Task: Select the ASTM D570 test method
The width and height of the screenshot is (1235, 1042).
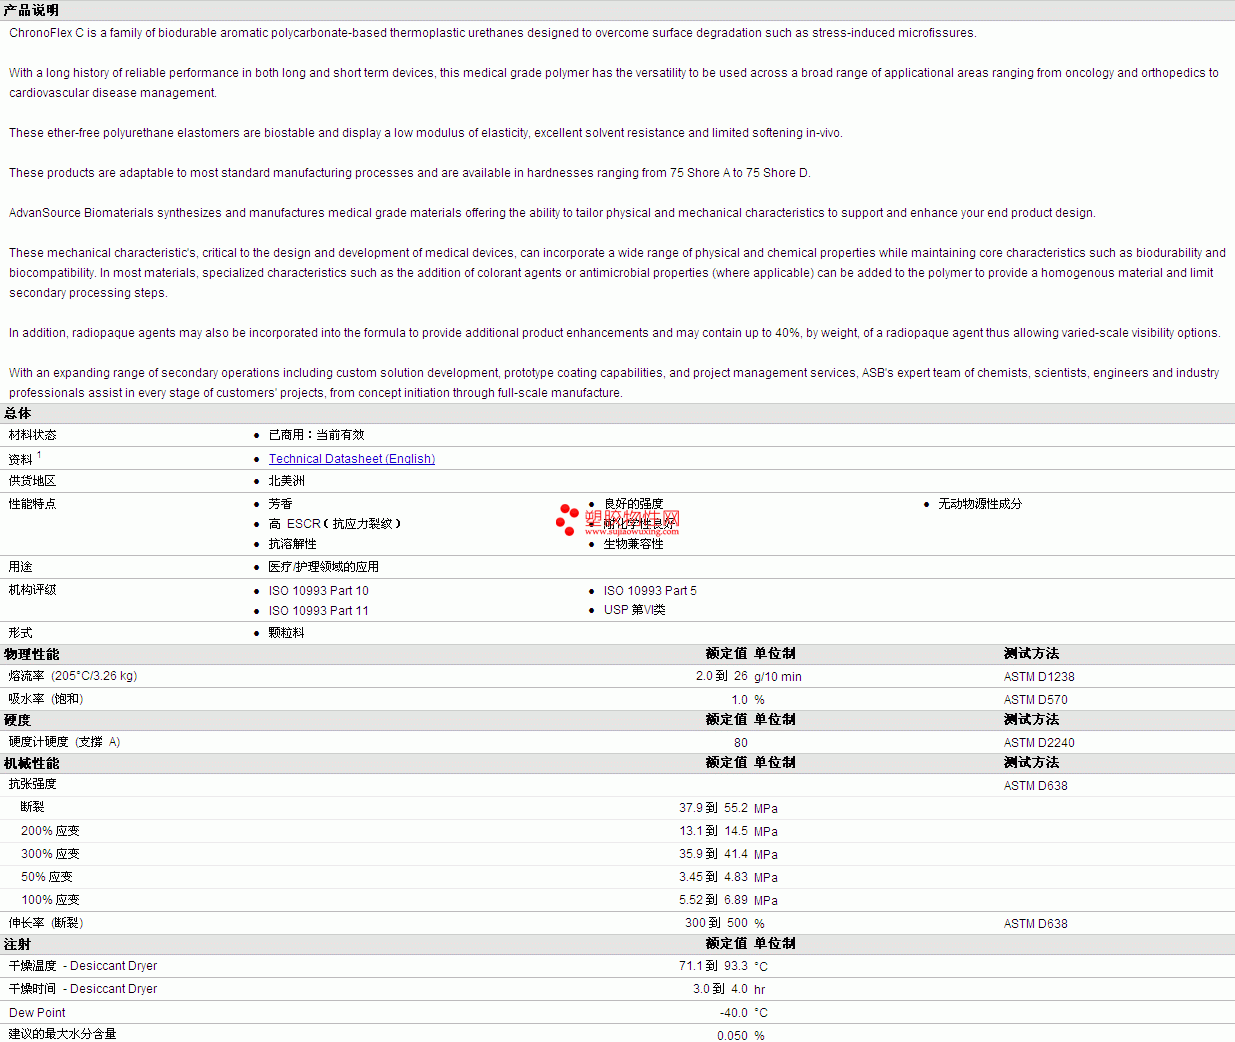Action: [x=1036, y=700]
